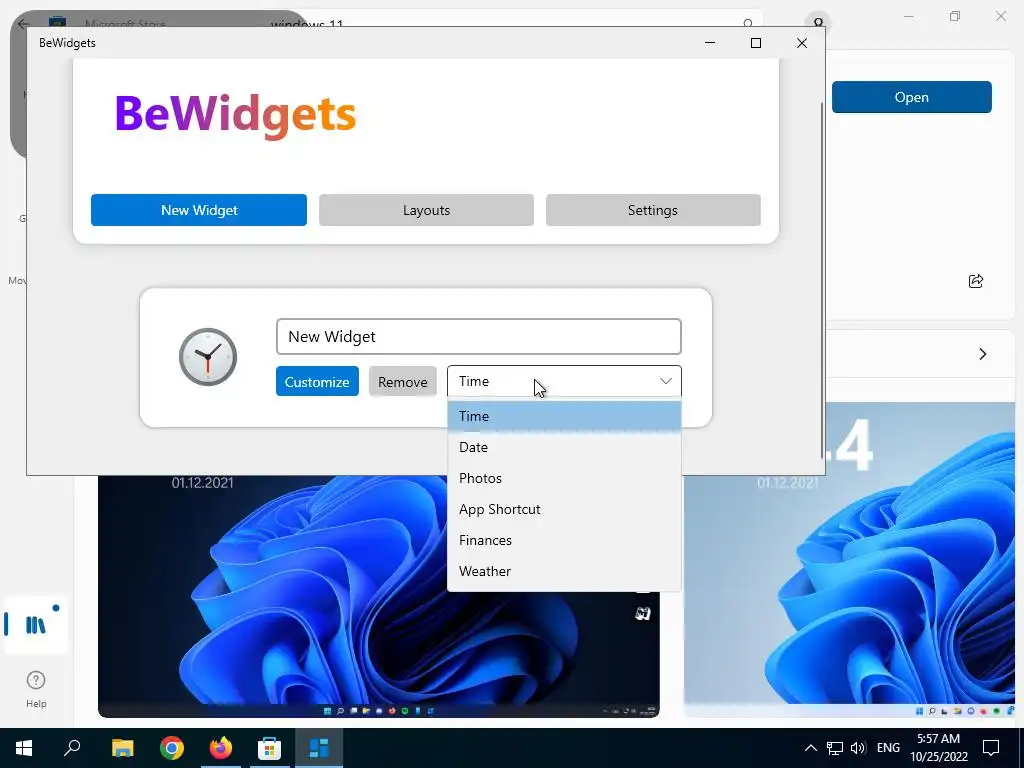Choose Date widget type
1024x768 pixels.
564,447
